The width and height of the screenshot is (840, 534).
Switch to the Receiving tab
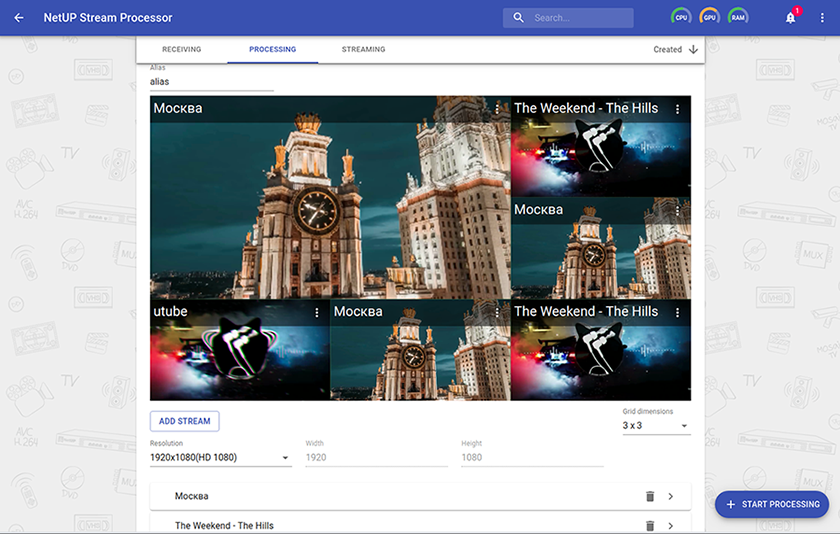pos(182,49)
